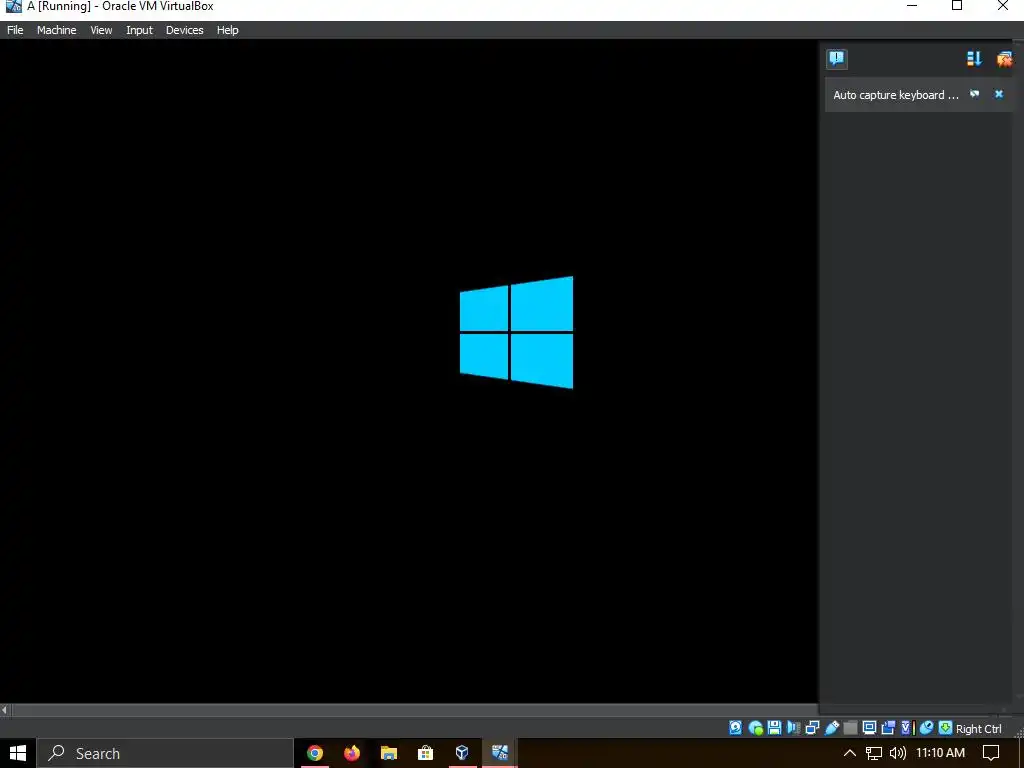Image resolution: width=1024 pixels, height=768 pixels.
Task: Open the Windows Start menu on taskbar
Action: click(18, 753)
